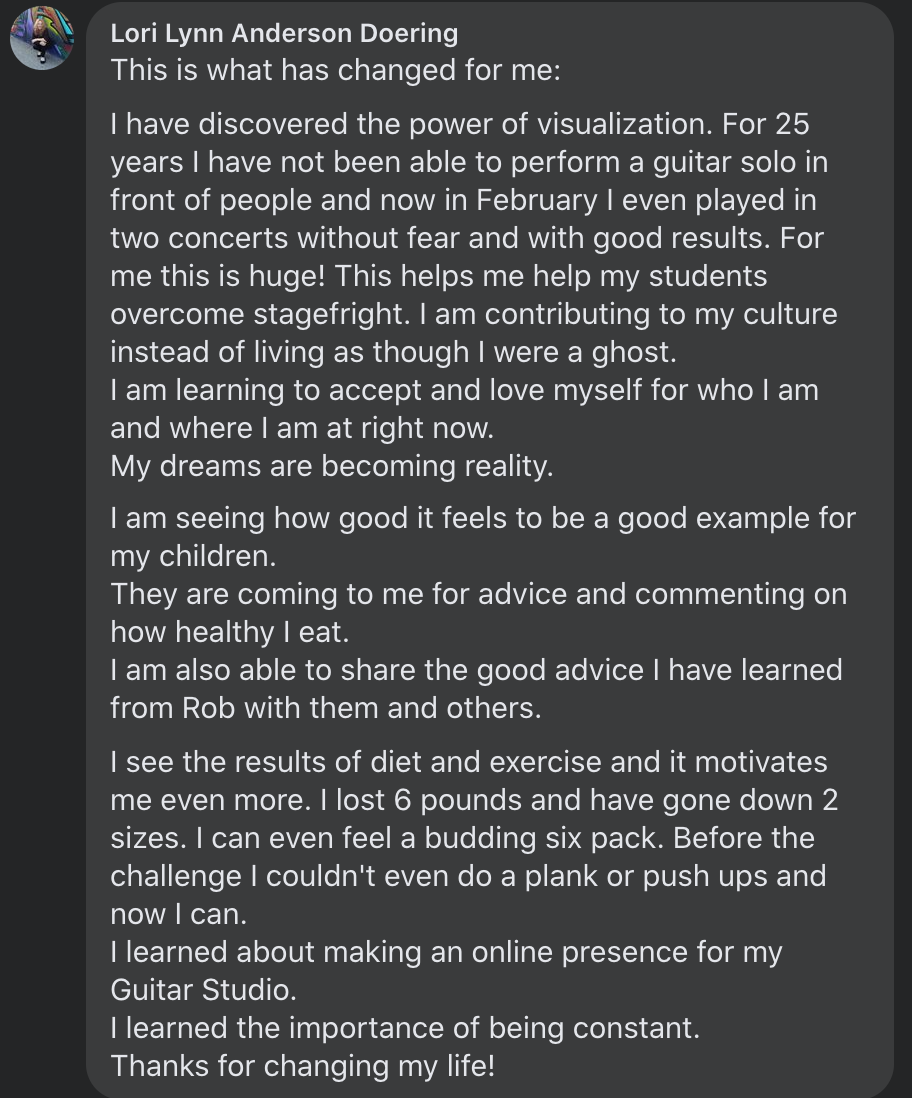Click the line 'This is what has changed for me:'
The image size is (912, 1098).
point(336,70)
